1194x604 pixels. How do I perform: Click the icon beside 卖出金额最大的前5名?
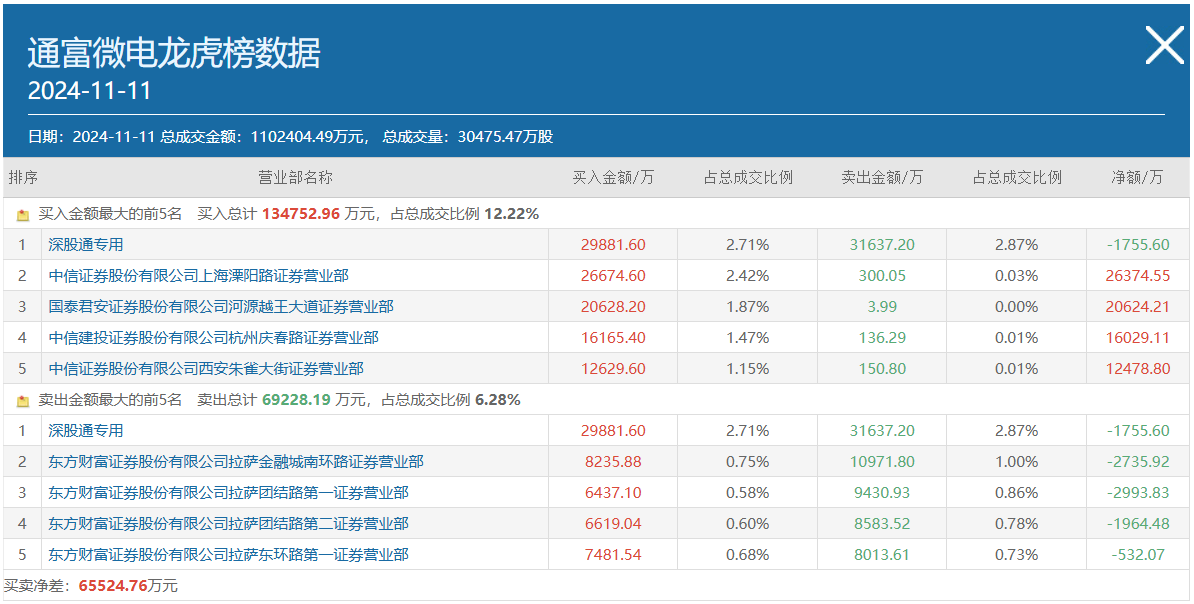tap(23, 401)
